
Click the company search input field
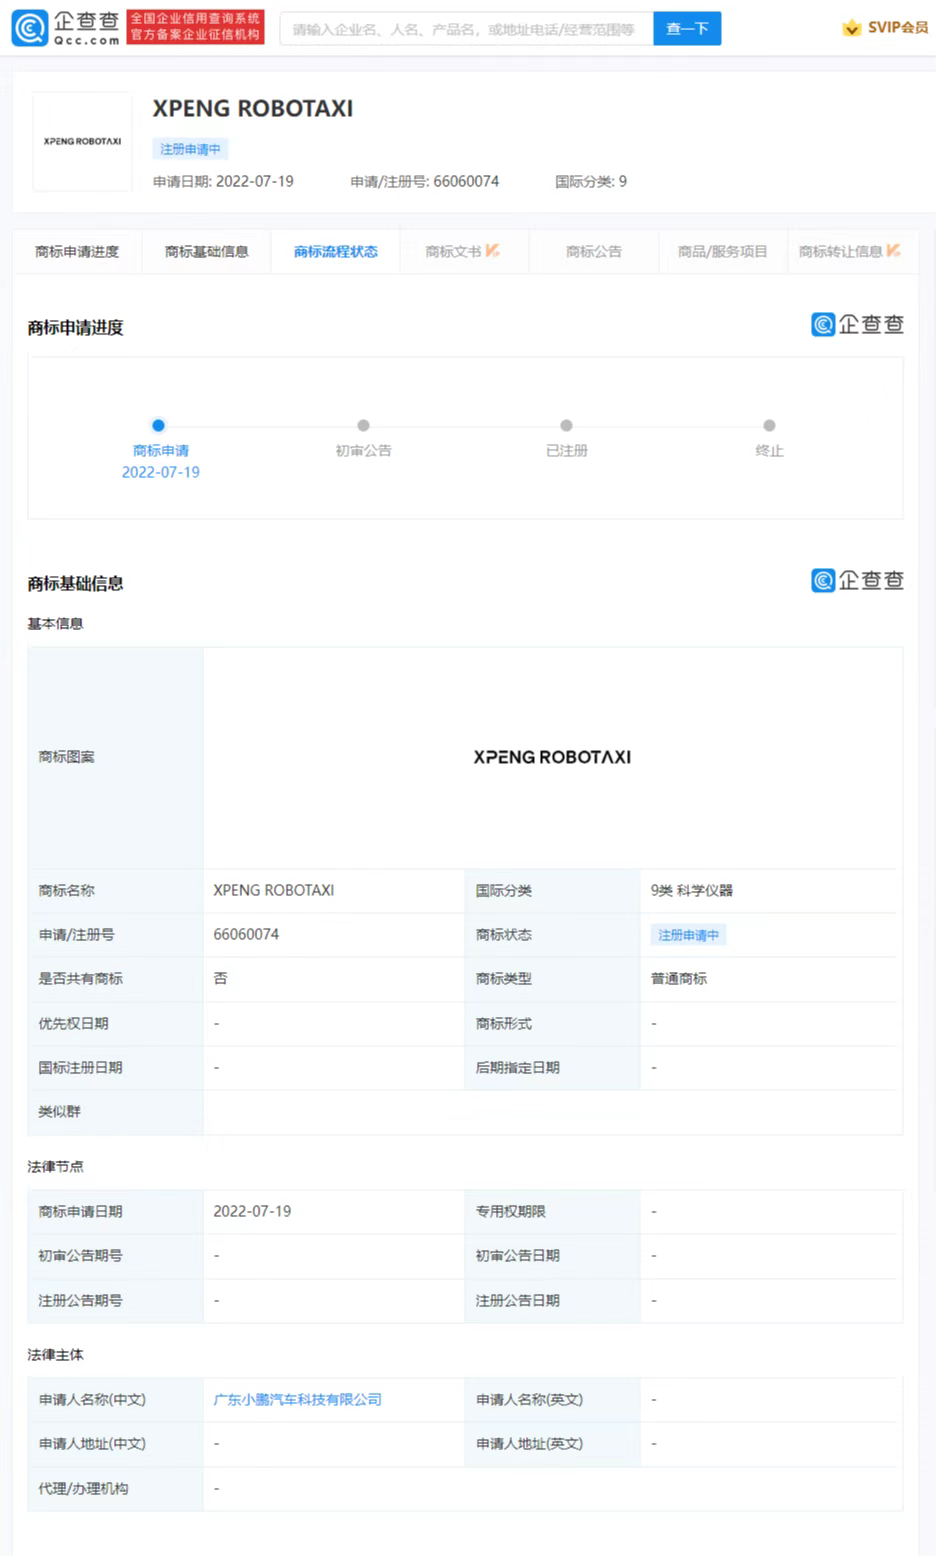[465, 29]
